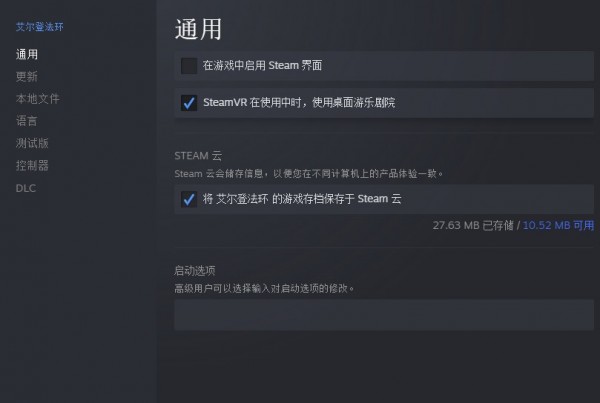Click the 在游戏中启用 Steam 界面 label text
The width and height of the screenshot is (600, 403).
click(x=262, y=66)
